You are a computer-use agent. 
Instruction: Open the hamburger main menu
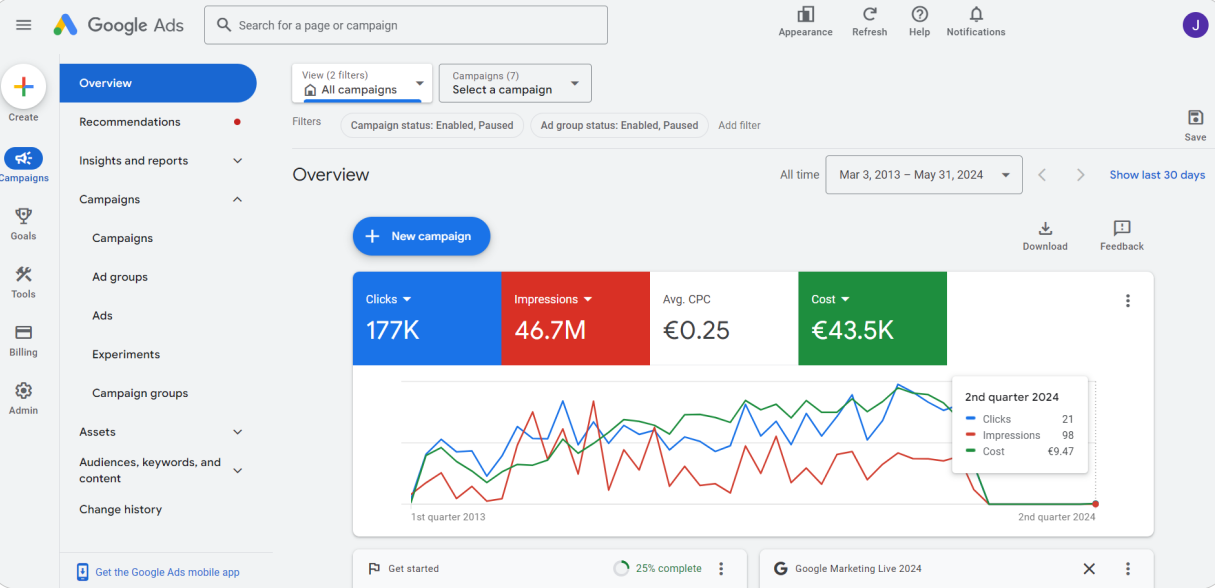coord(24,25)
